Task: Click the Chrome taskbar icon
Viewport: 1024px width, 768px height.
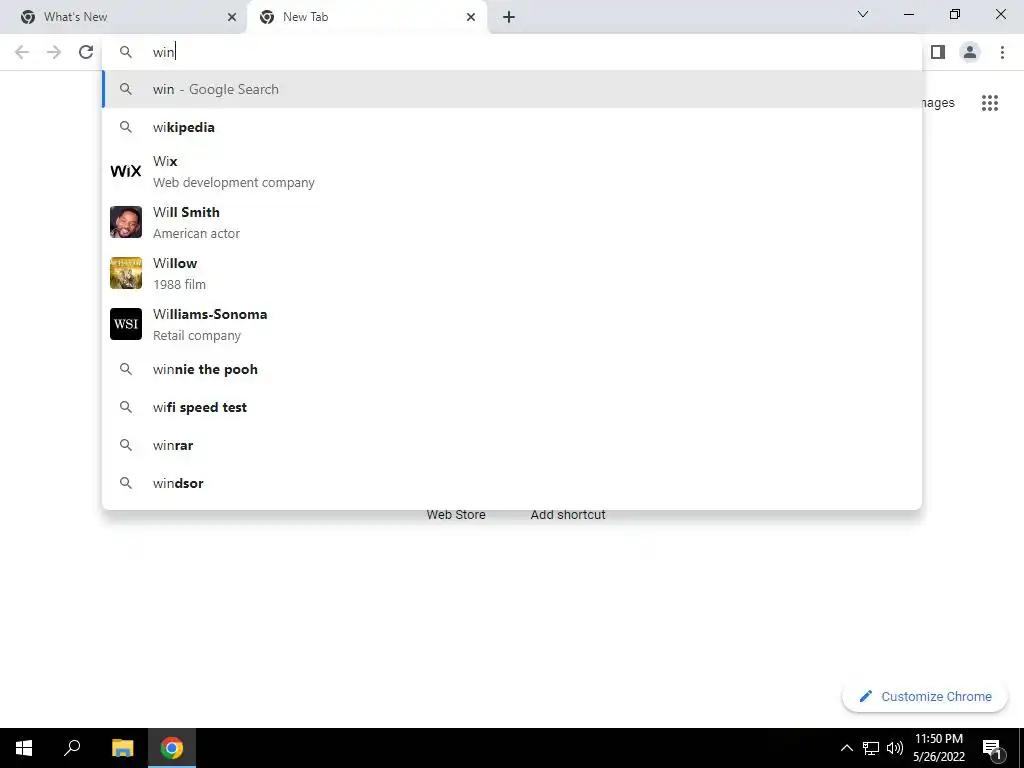Action: [172, 748]
